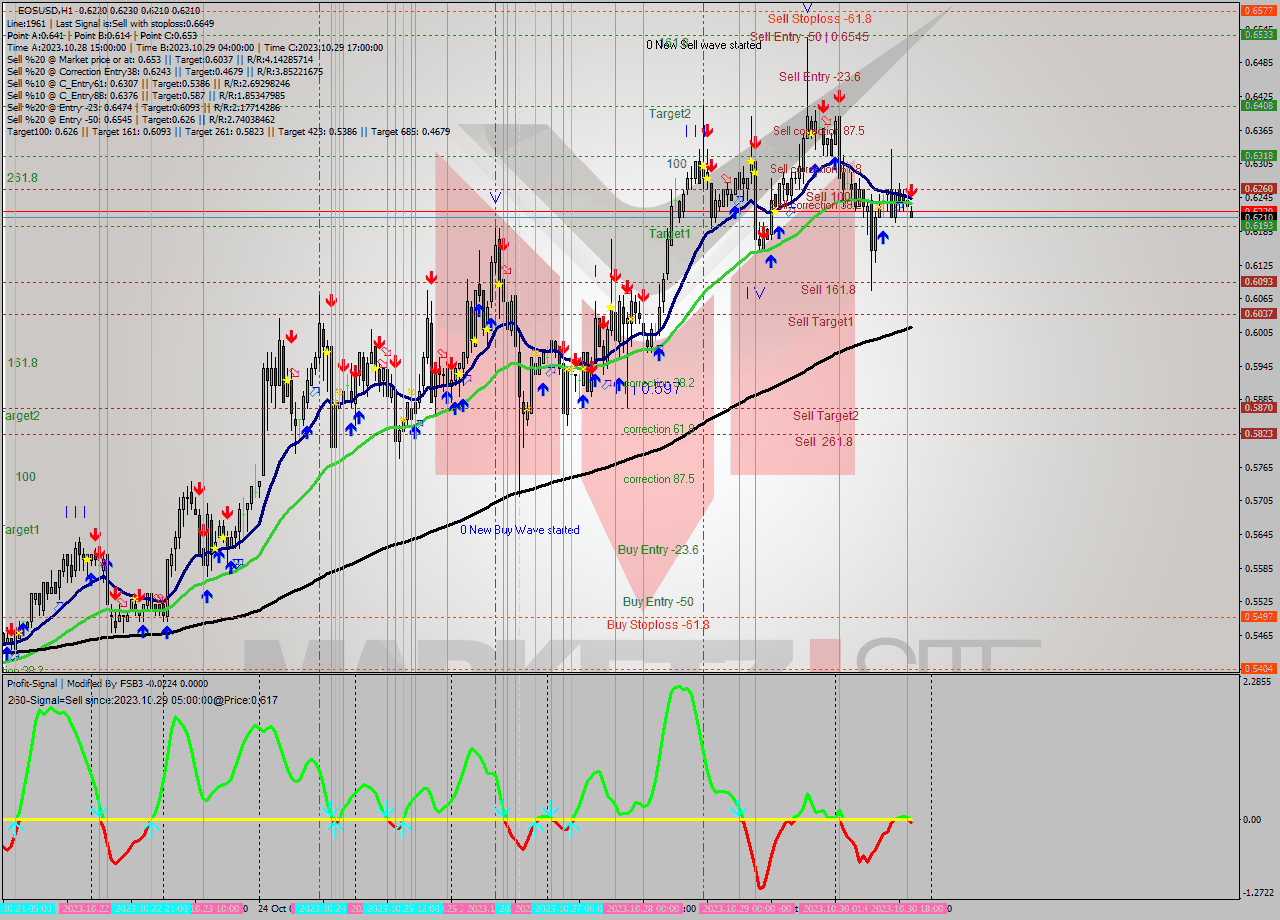The image size is (1280, 920).
Task: Click the '24 Oct' date on time axis
Action: click(x=272, y=909)
